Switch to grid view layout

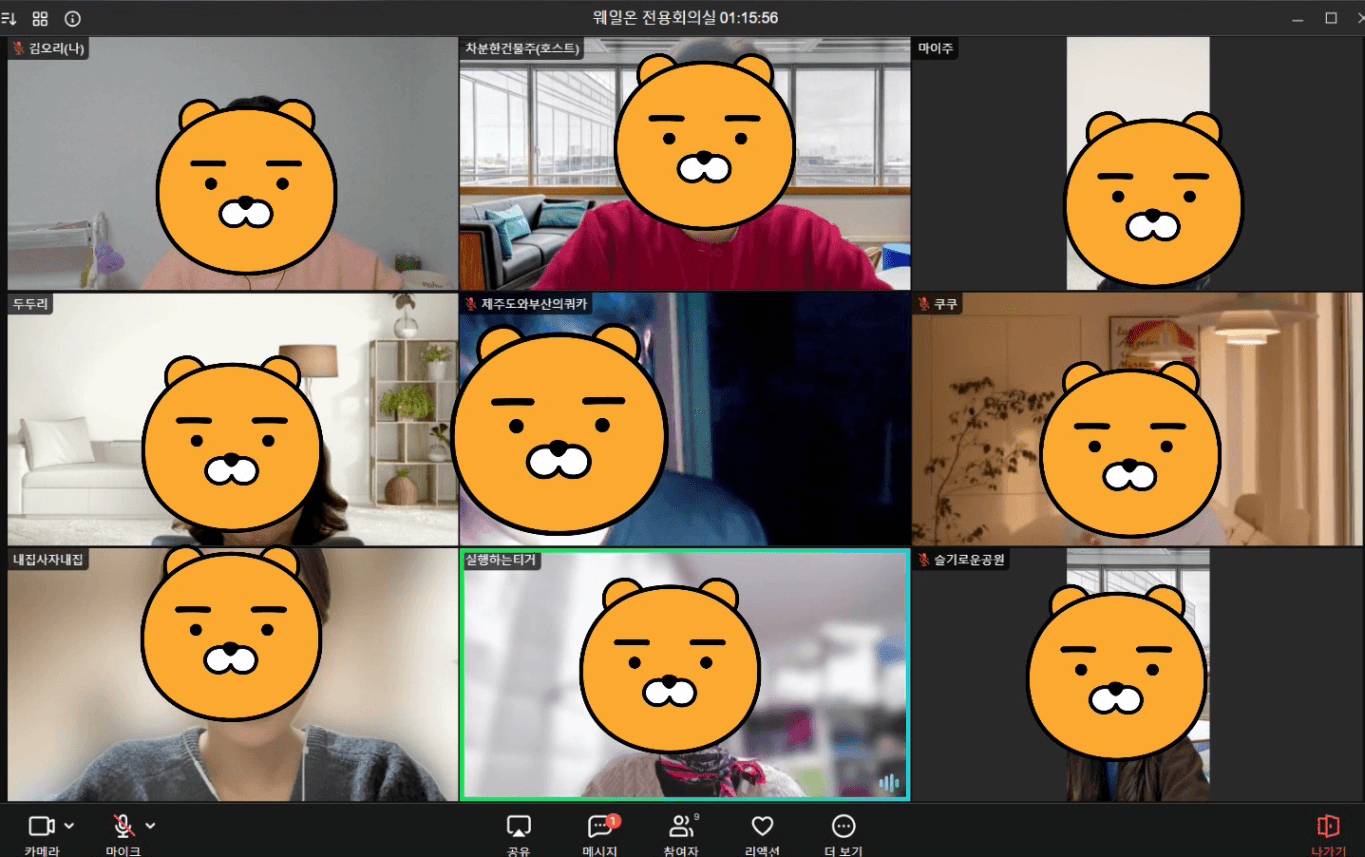pyautogui.click(x=40, y=18)
